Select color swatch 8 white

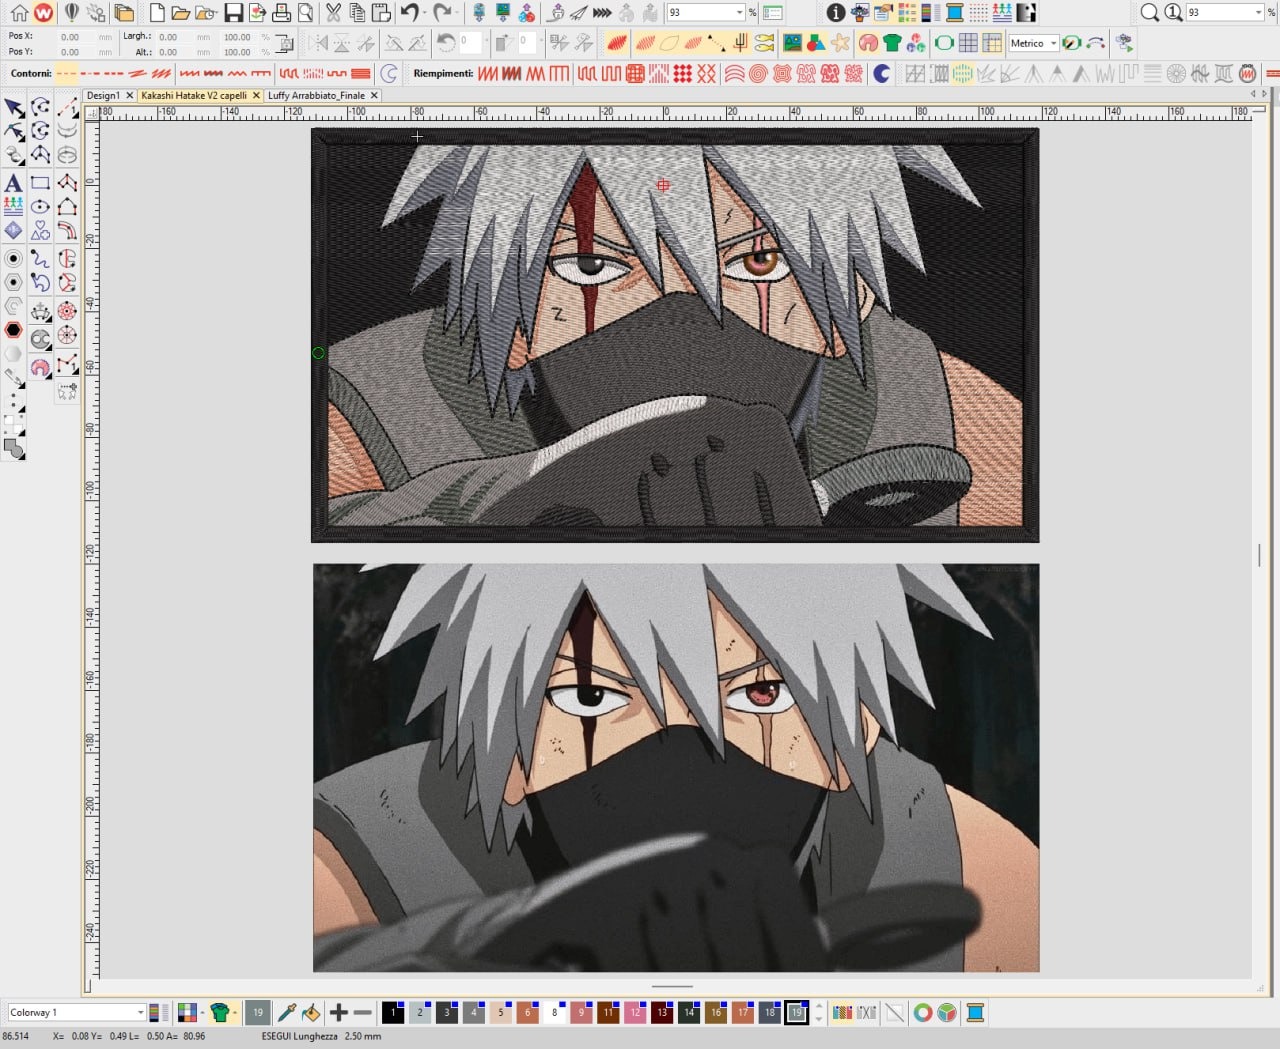click(555, 1013)
